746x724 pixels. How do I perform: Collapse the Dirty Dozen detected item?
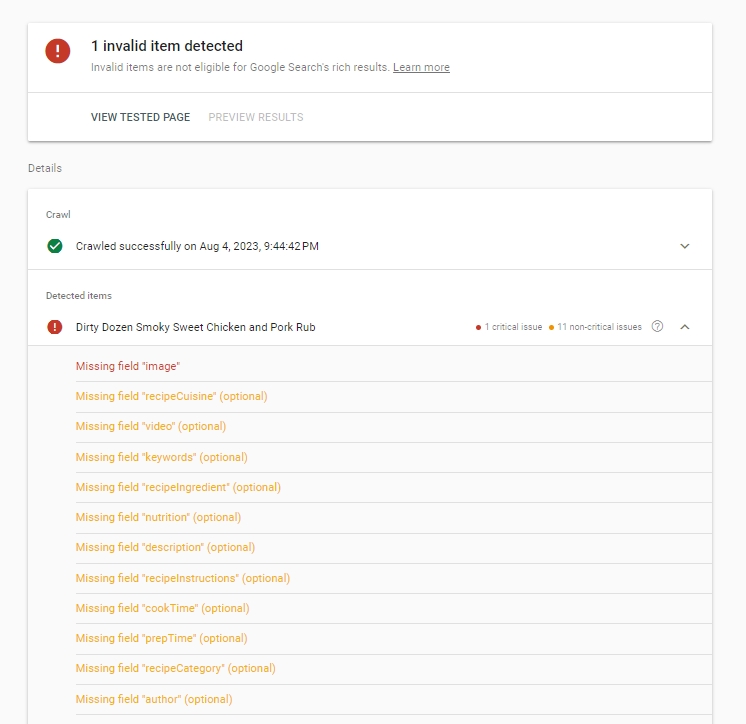685,327
